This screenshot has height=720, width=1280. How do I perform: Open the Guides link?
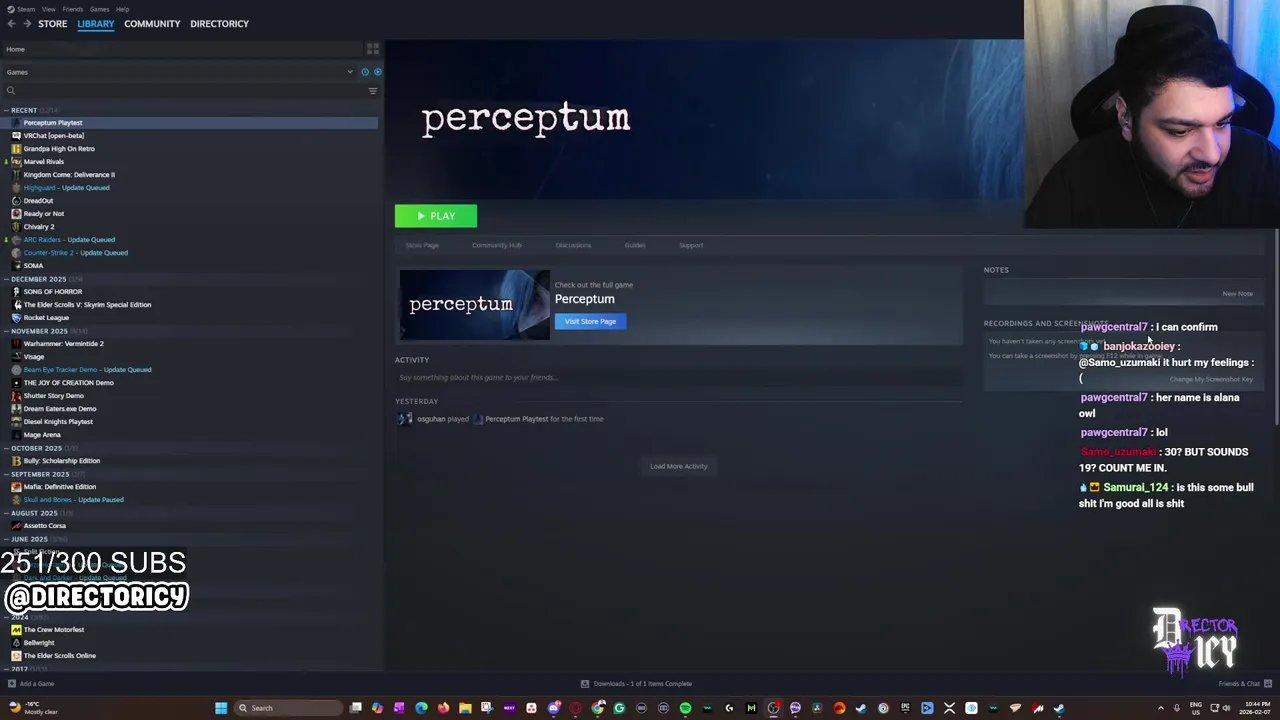click(635, 245)
